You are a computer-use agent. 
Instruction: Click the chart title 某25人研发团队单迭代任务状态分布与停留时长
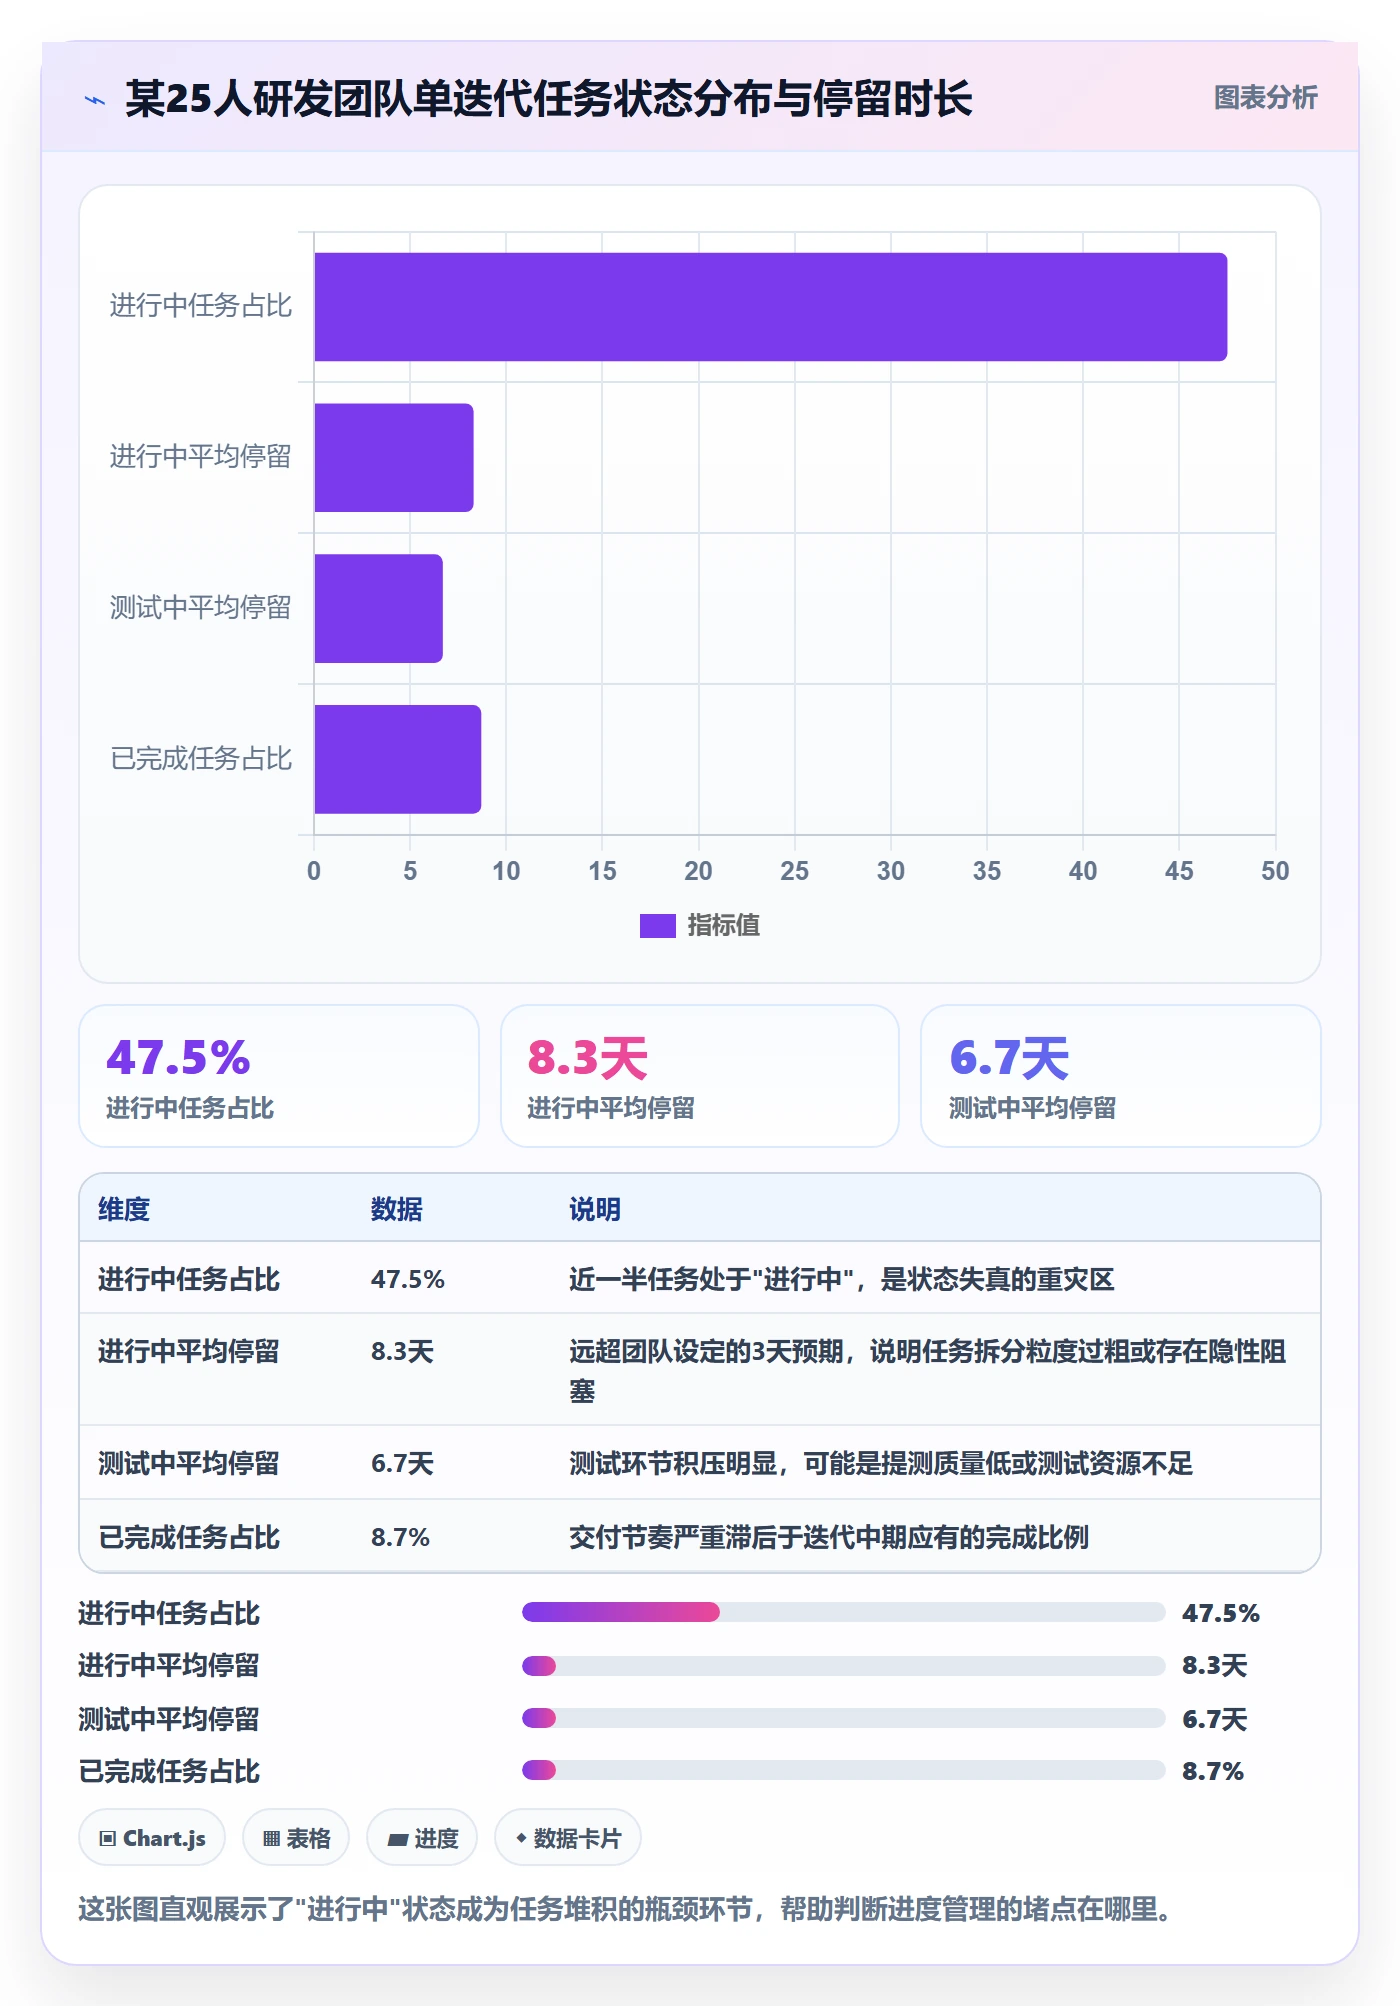[549, 99]
